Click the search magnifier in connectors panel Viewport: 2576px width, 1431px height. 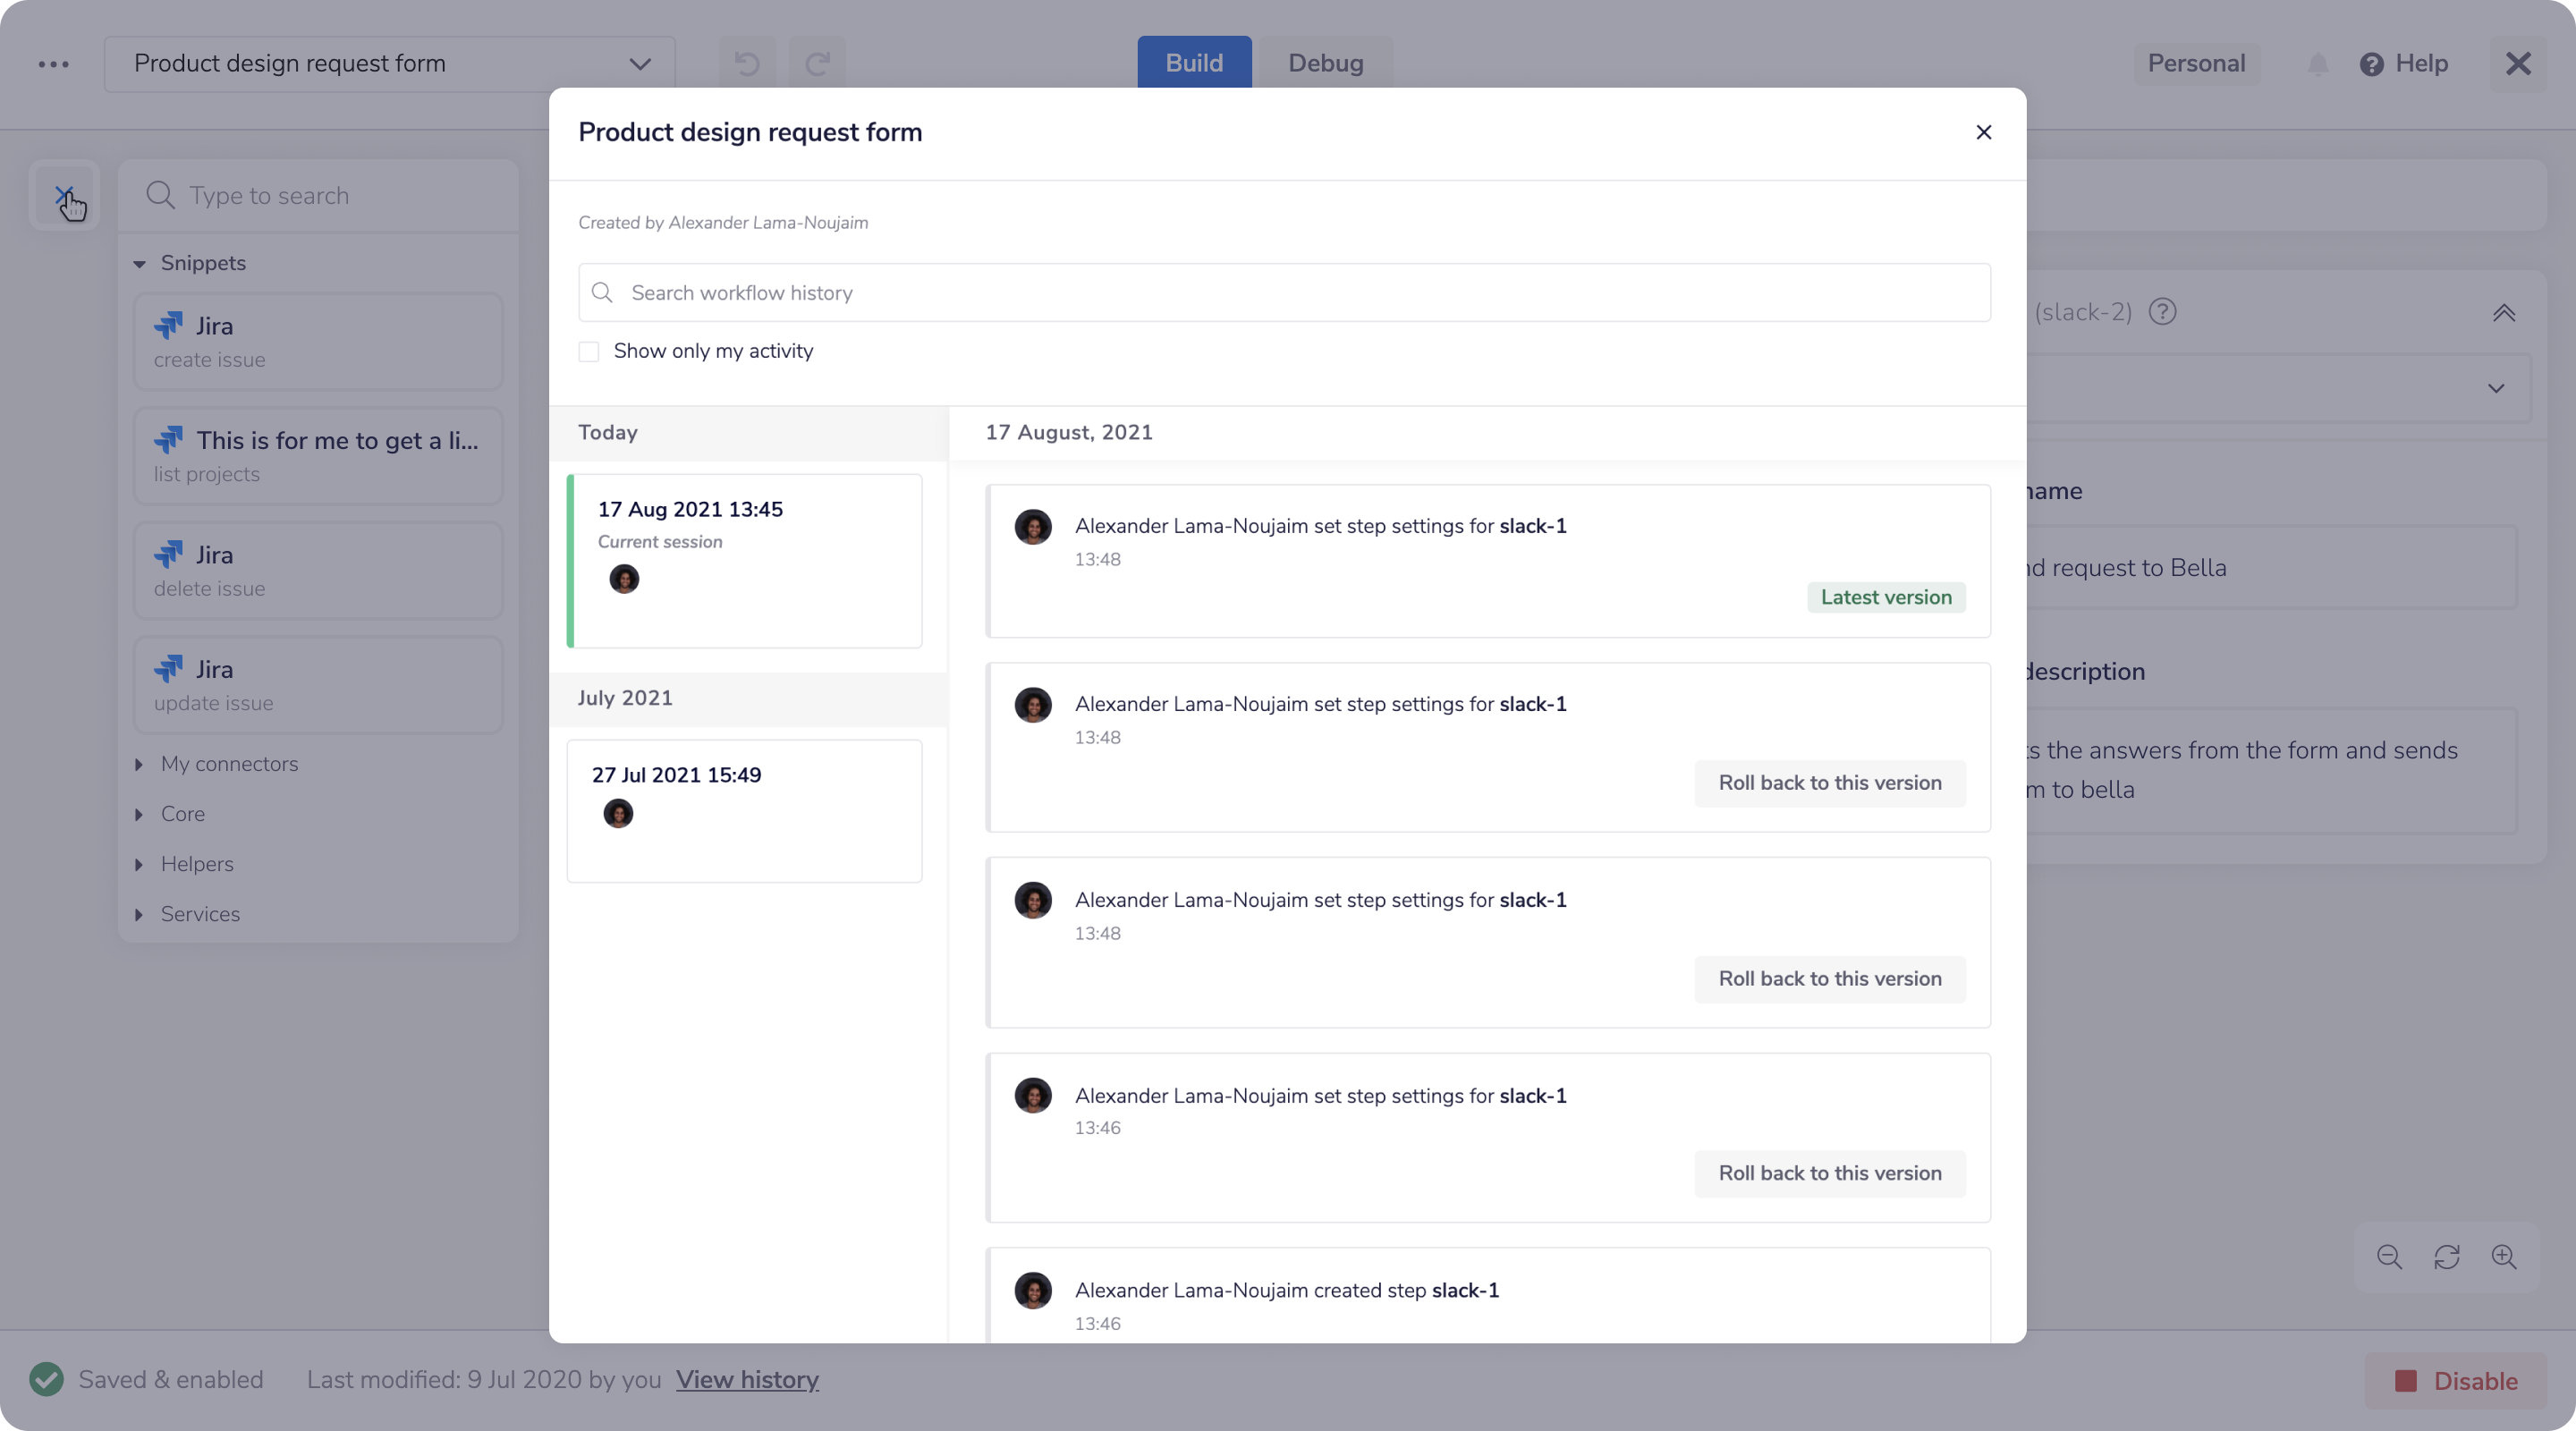[x=160, y=195]
